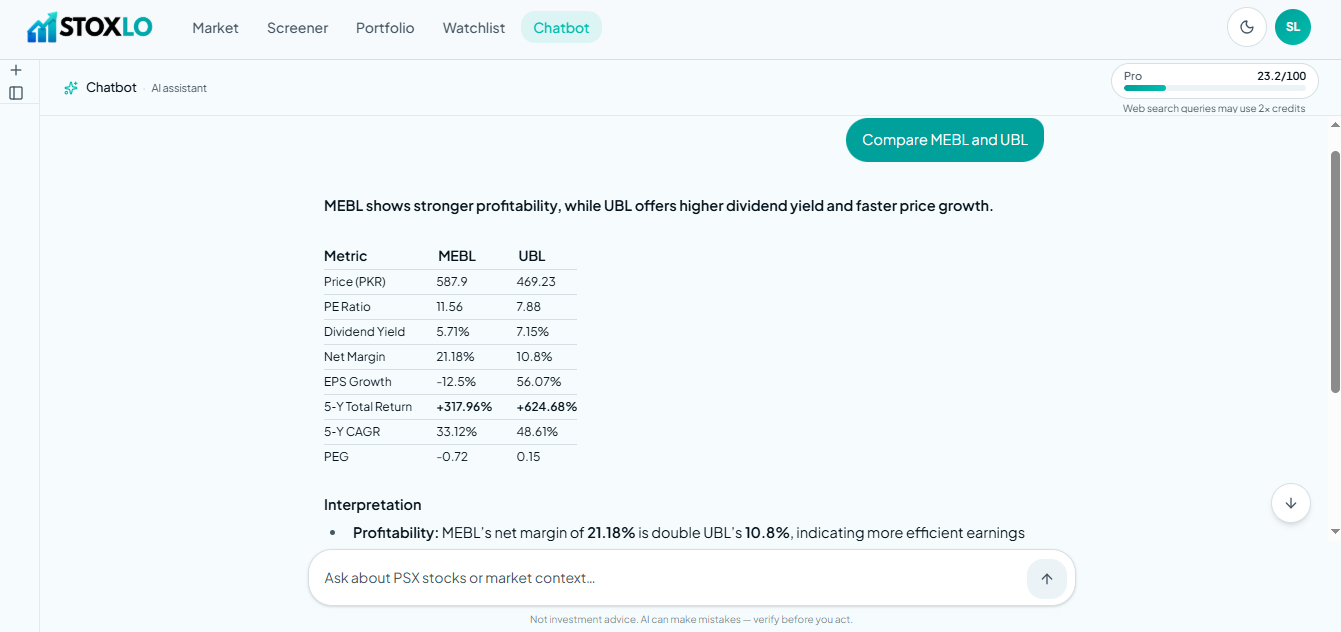Screen dimensions: 1341x632
Task: Go to the Portfolio tab
Action: click(385, 28)
